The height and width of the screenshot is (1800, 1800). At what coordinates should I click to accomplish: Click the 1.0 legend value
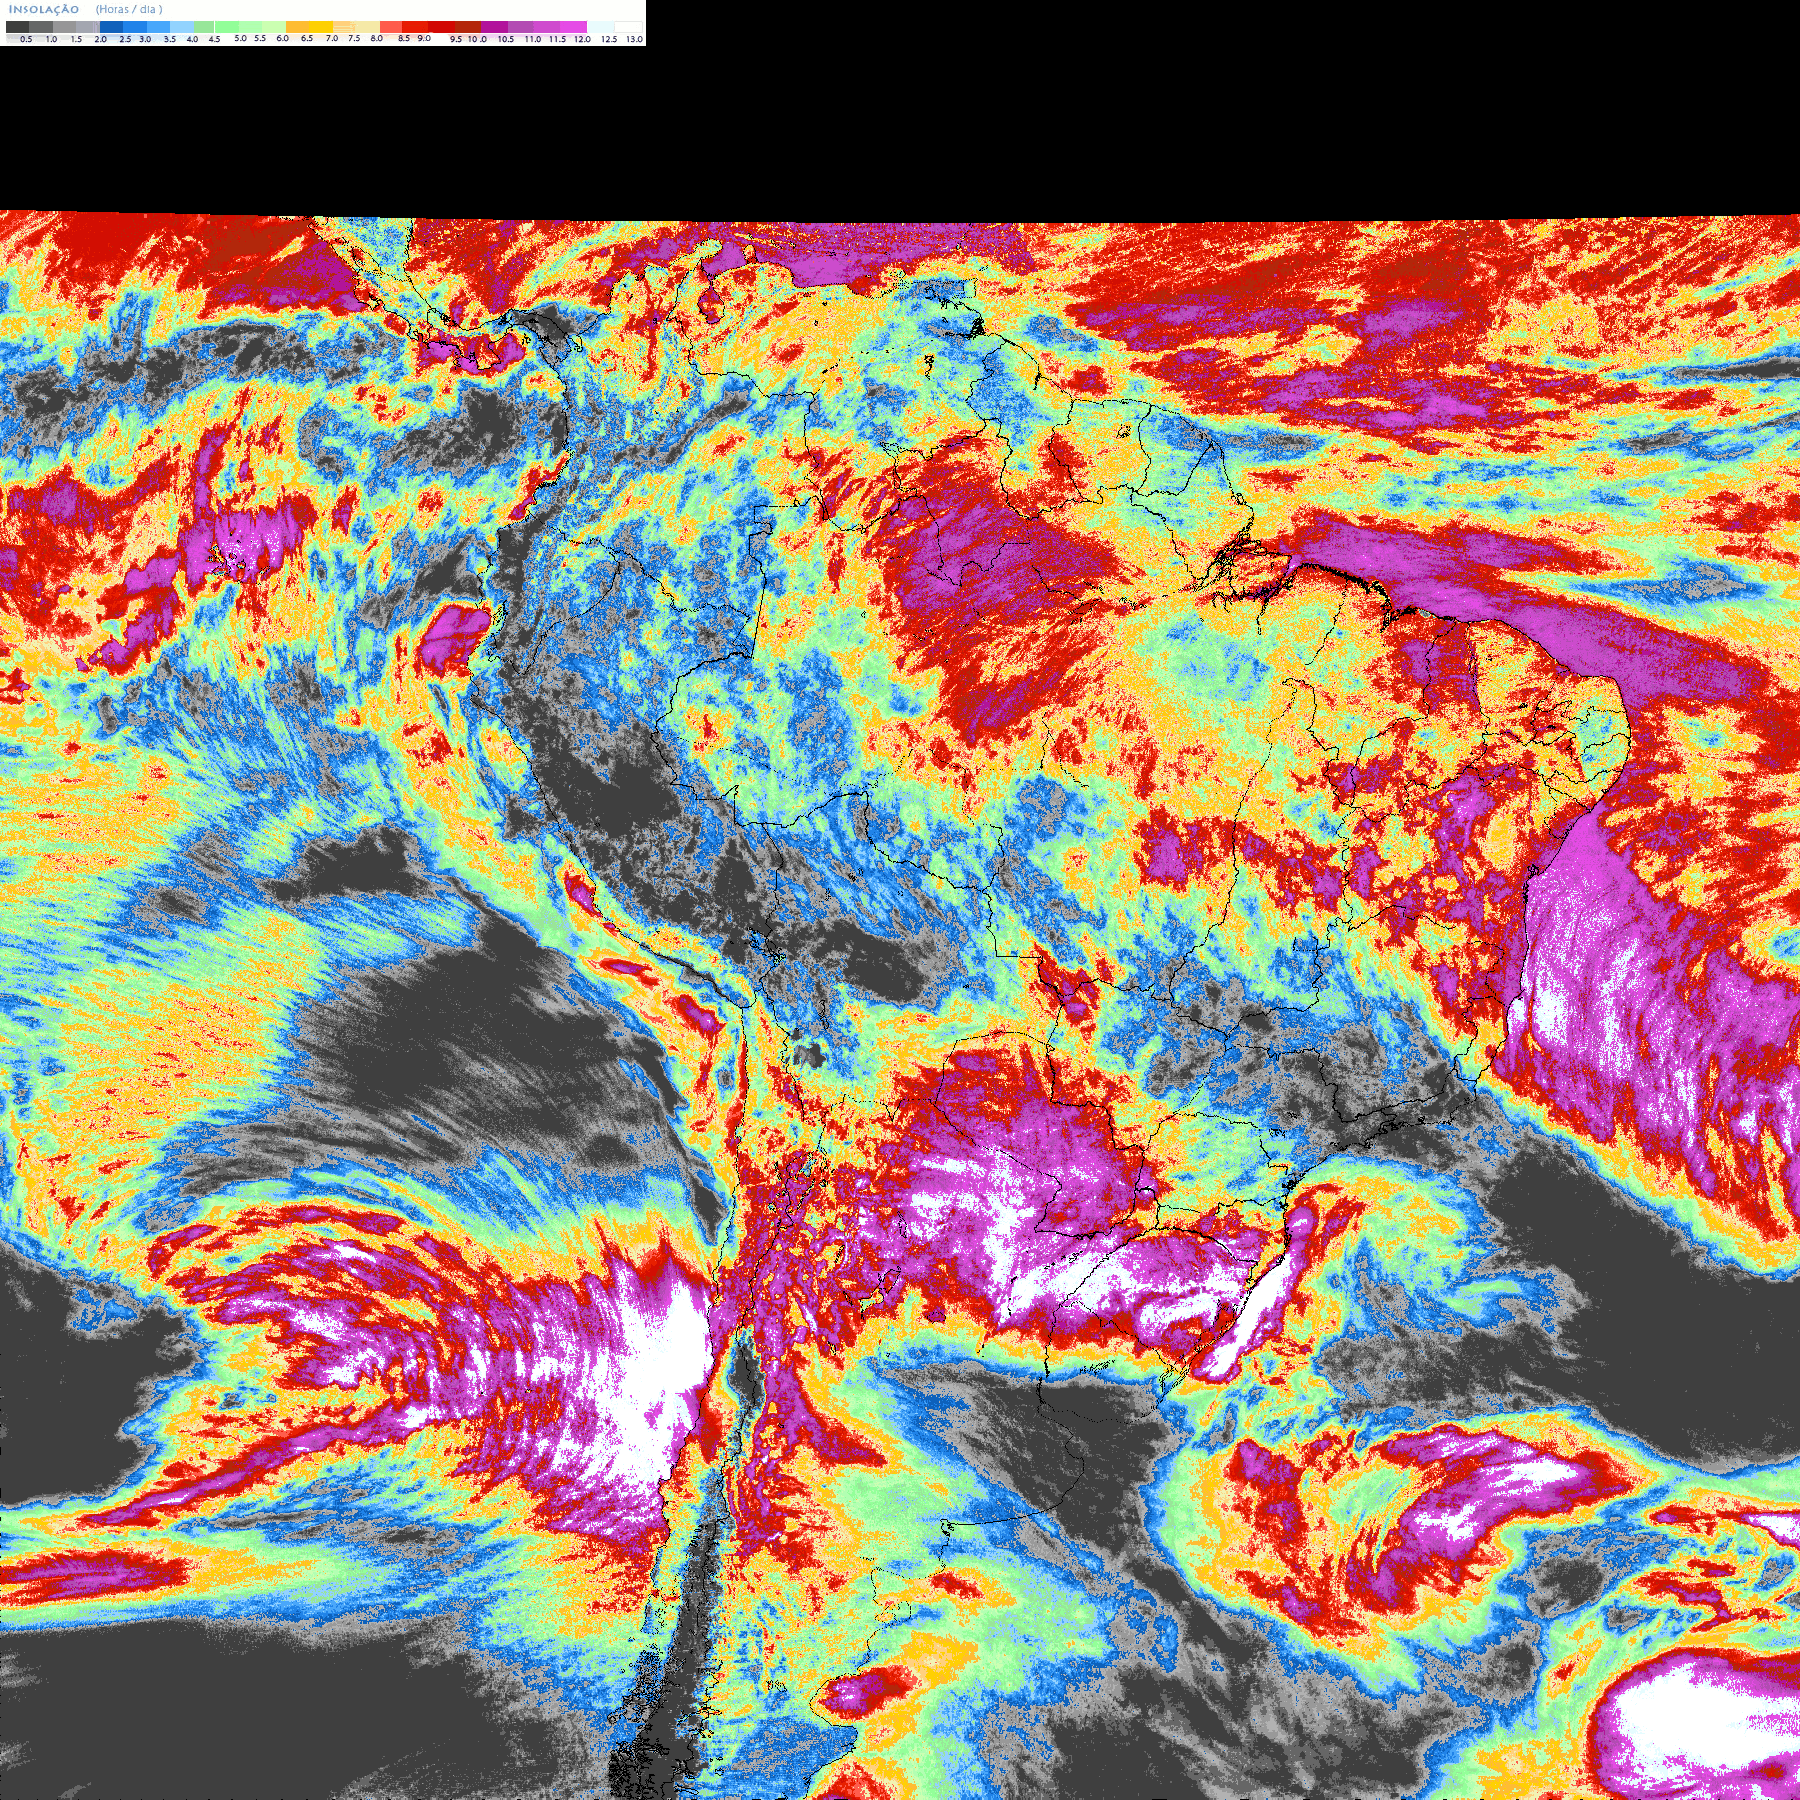pos(51,39)
